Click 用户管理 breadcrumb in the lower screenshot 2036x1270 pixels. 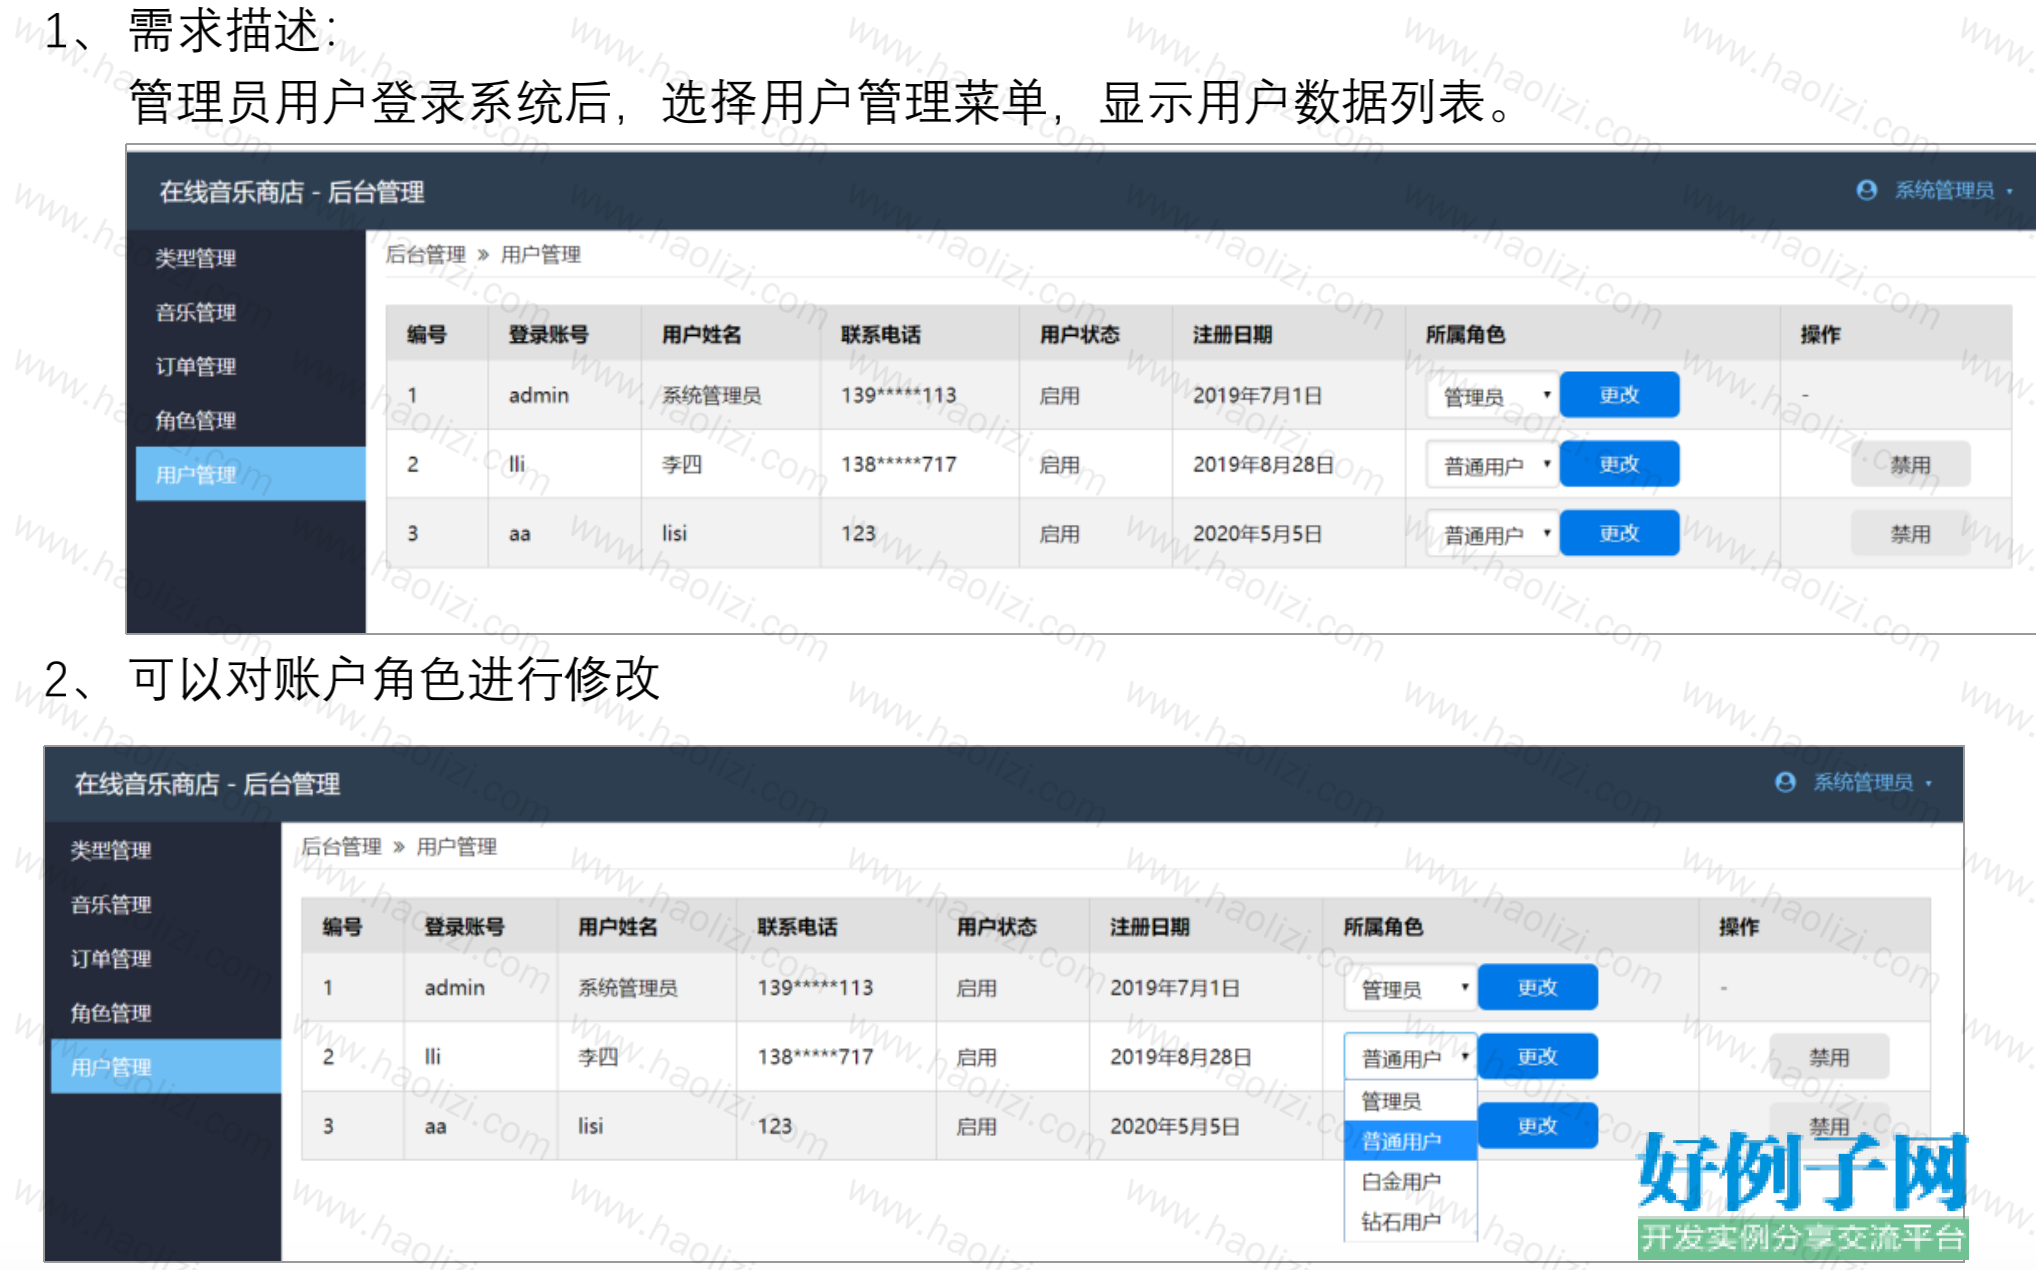[x=457, y=846]
